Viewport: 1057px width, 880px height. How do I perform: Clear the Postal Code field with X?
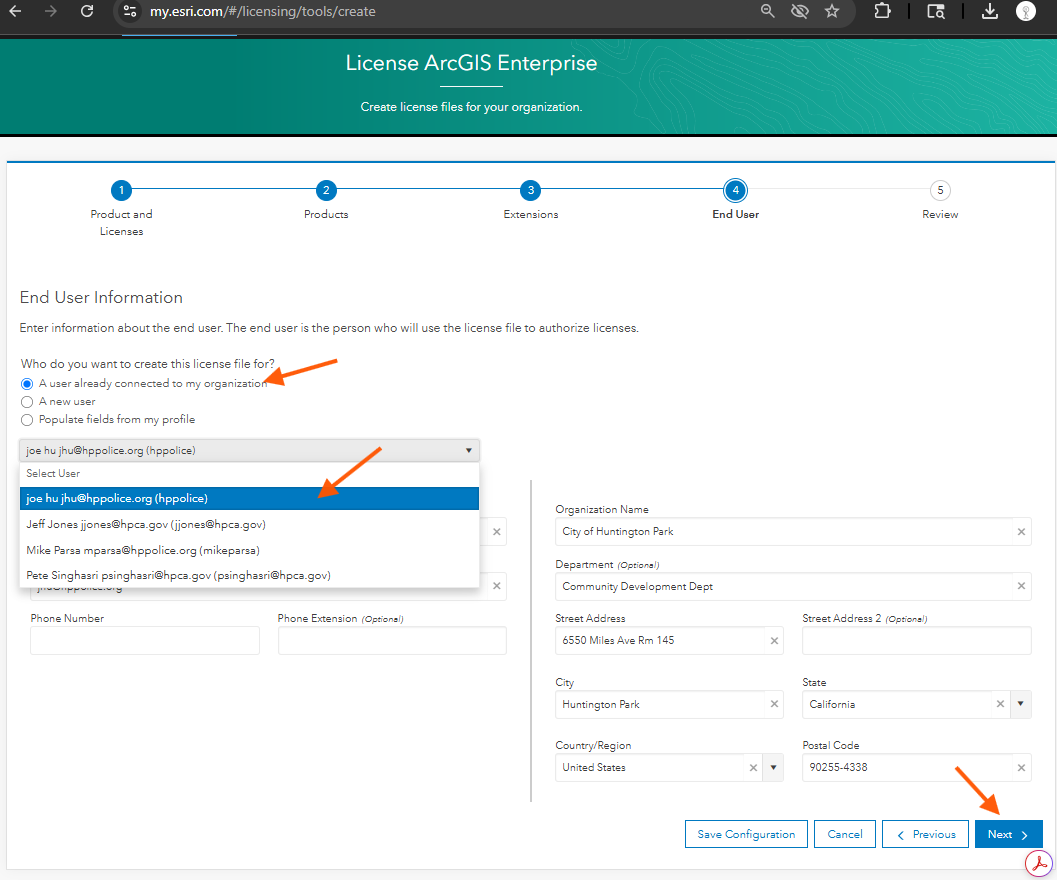pos(1021,768)
